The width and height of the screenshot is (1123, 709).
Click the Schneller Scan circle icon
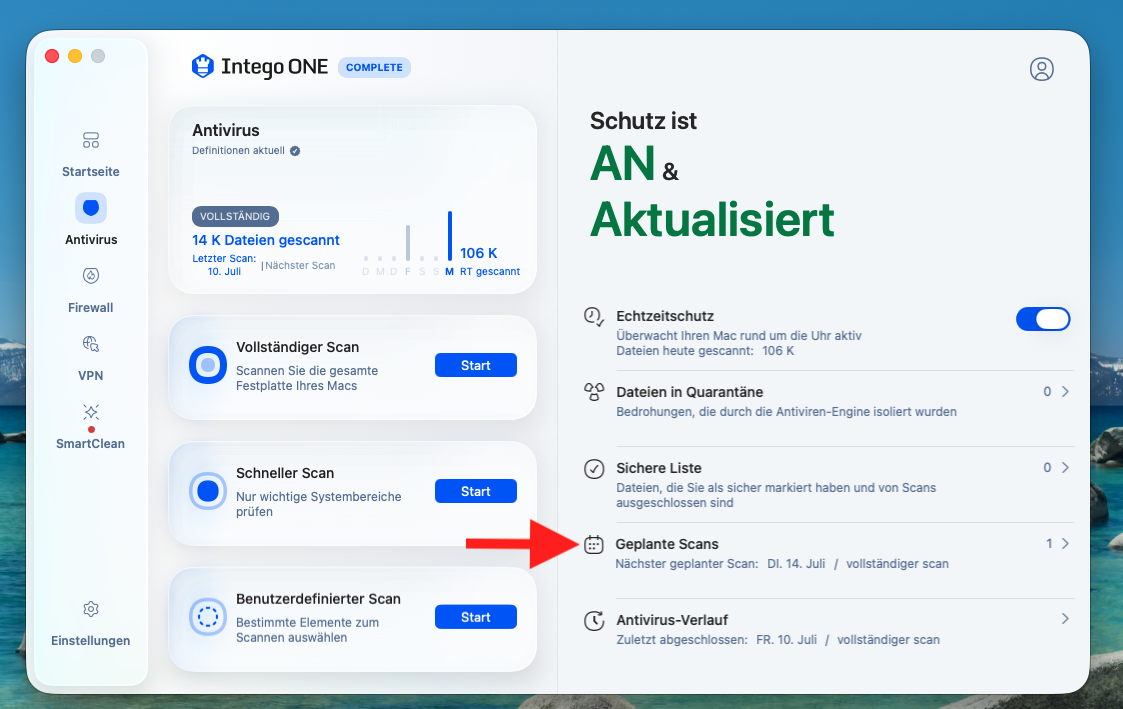coord(208,491)
